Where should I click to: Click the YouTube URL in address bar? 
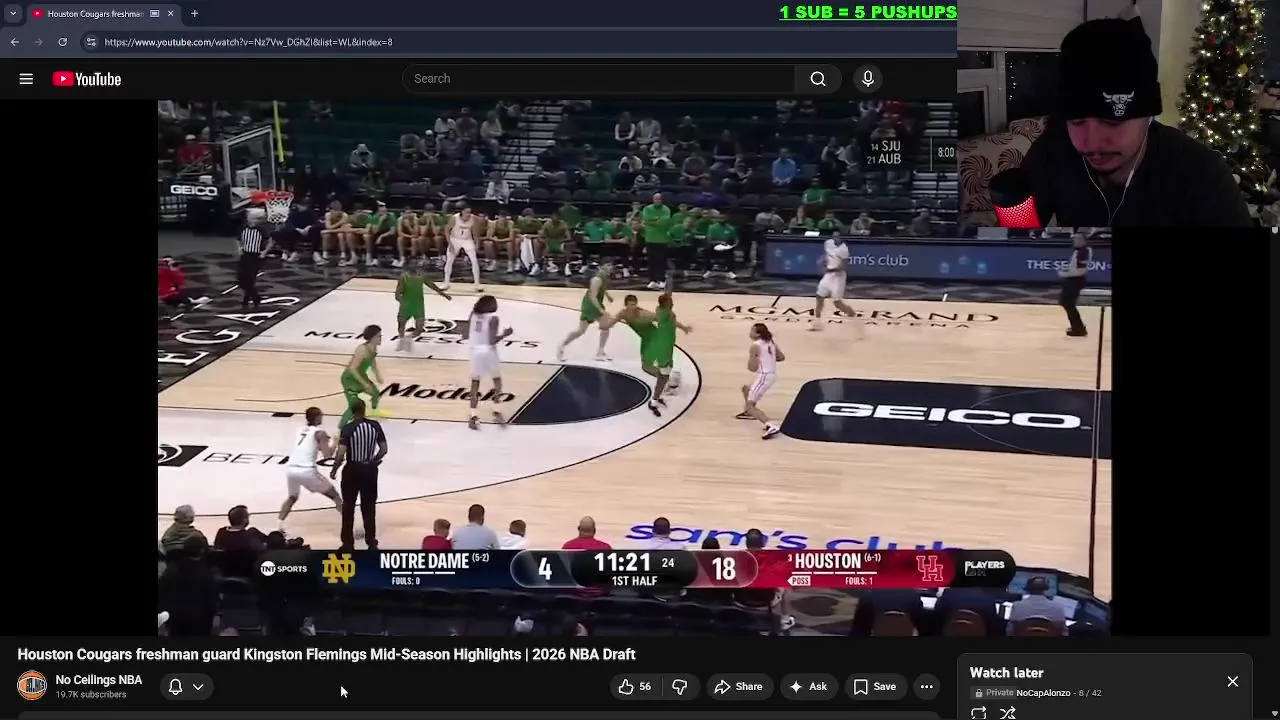click(x=248, y=42)
